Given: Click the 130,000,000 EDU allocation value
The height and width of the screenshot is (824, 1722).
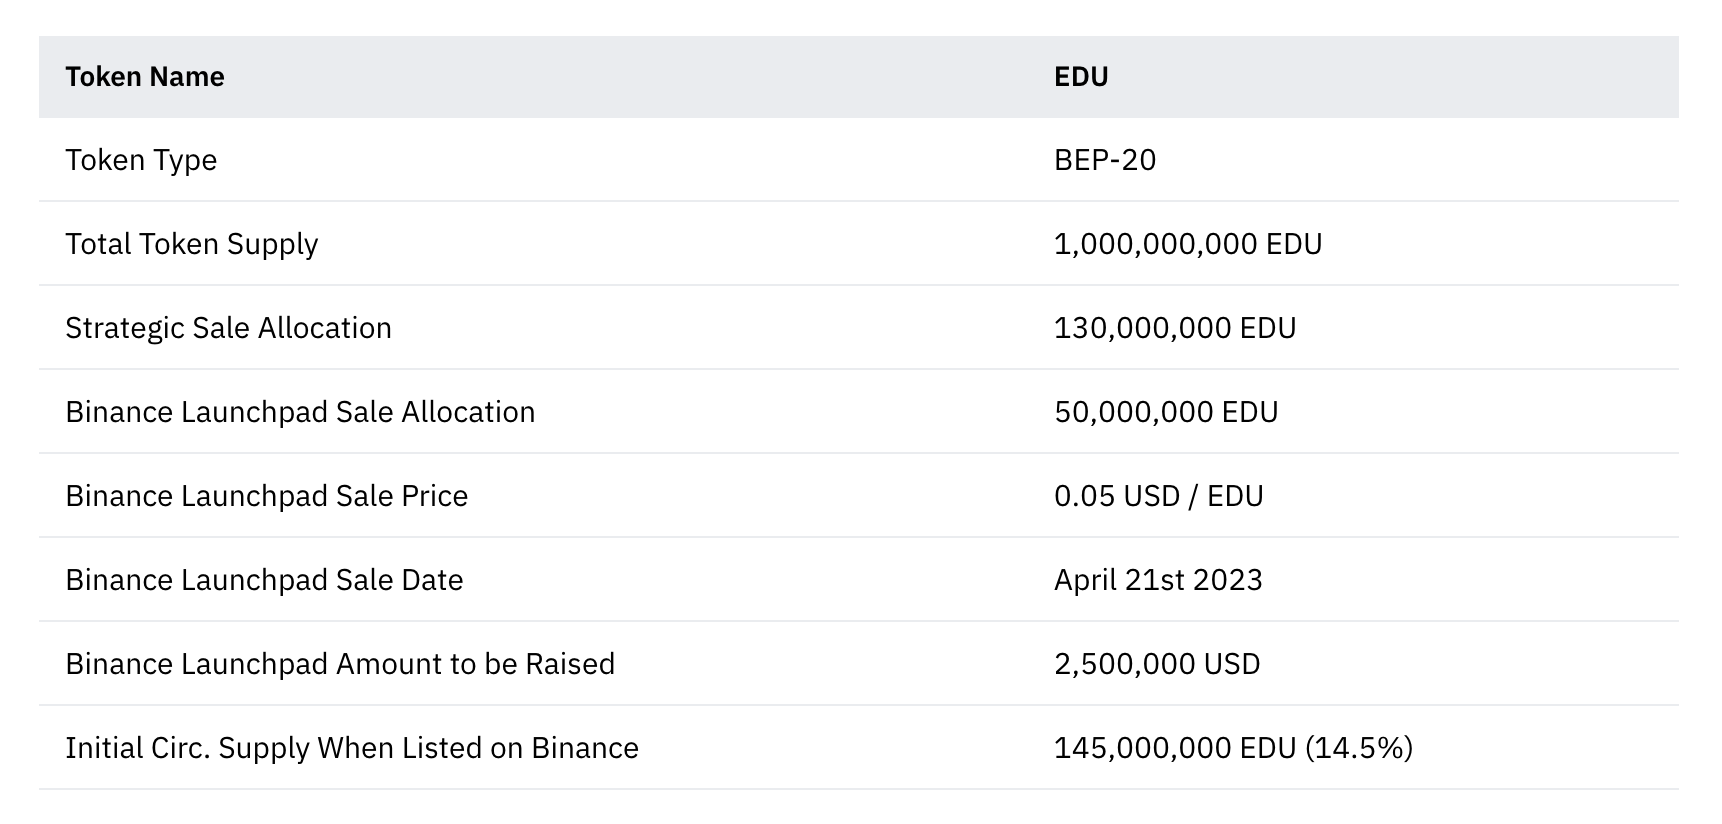Looking at the screenshot, I should tap(1175, 328).
